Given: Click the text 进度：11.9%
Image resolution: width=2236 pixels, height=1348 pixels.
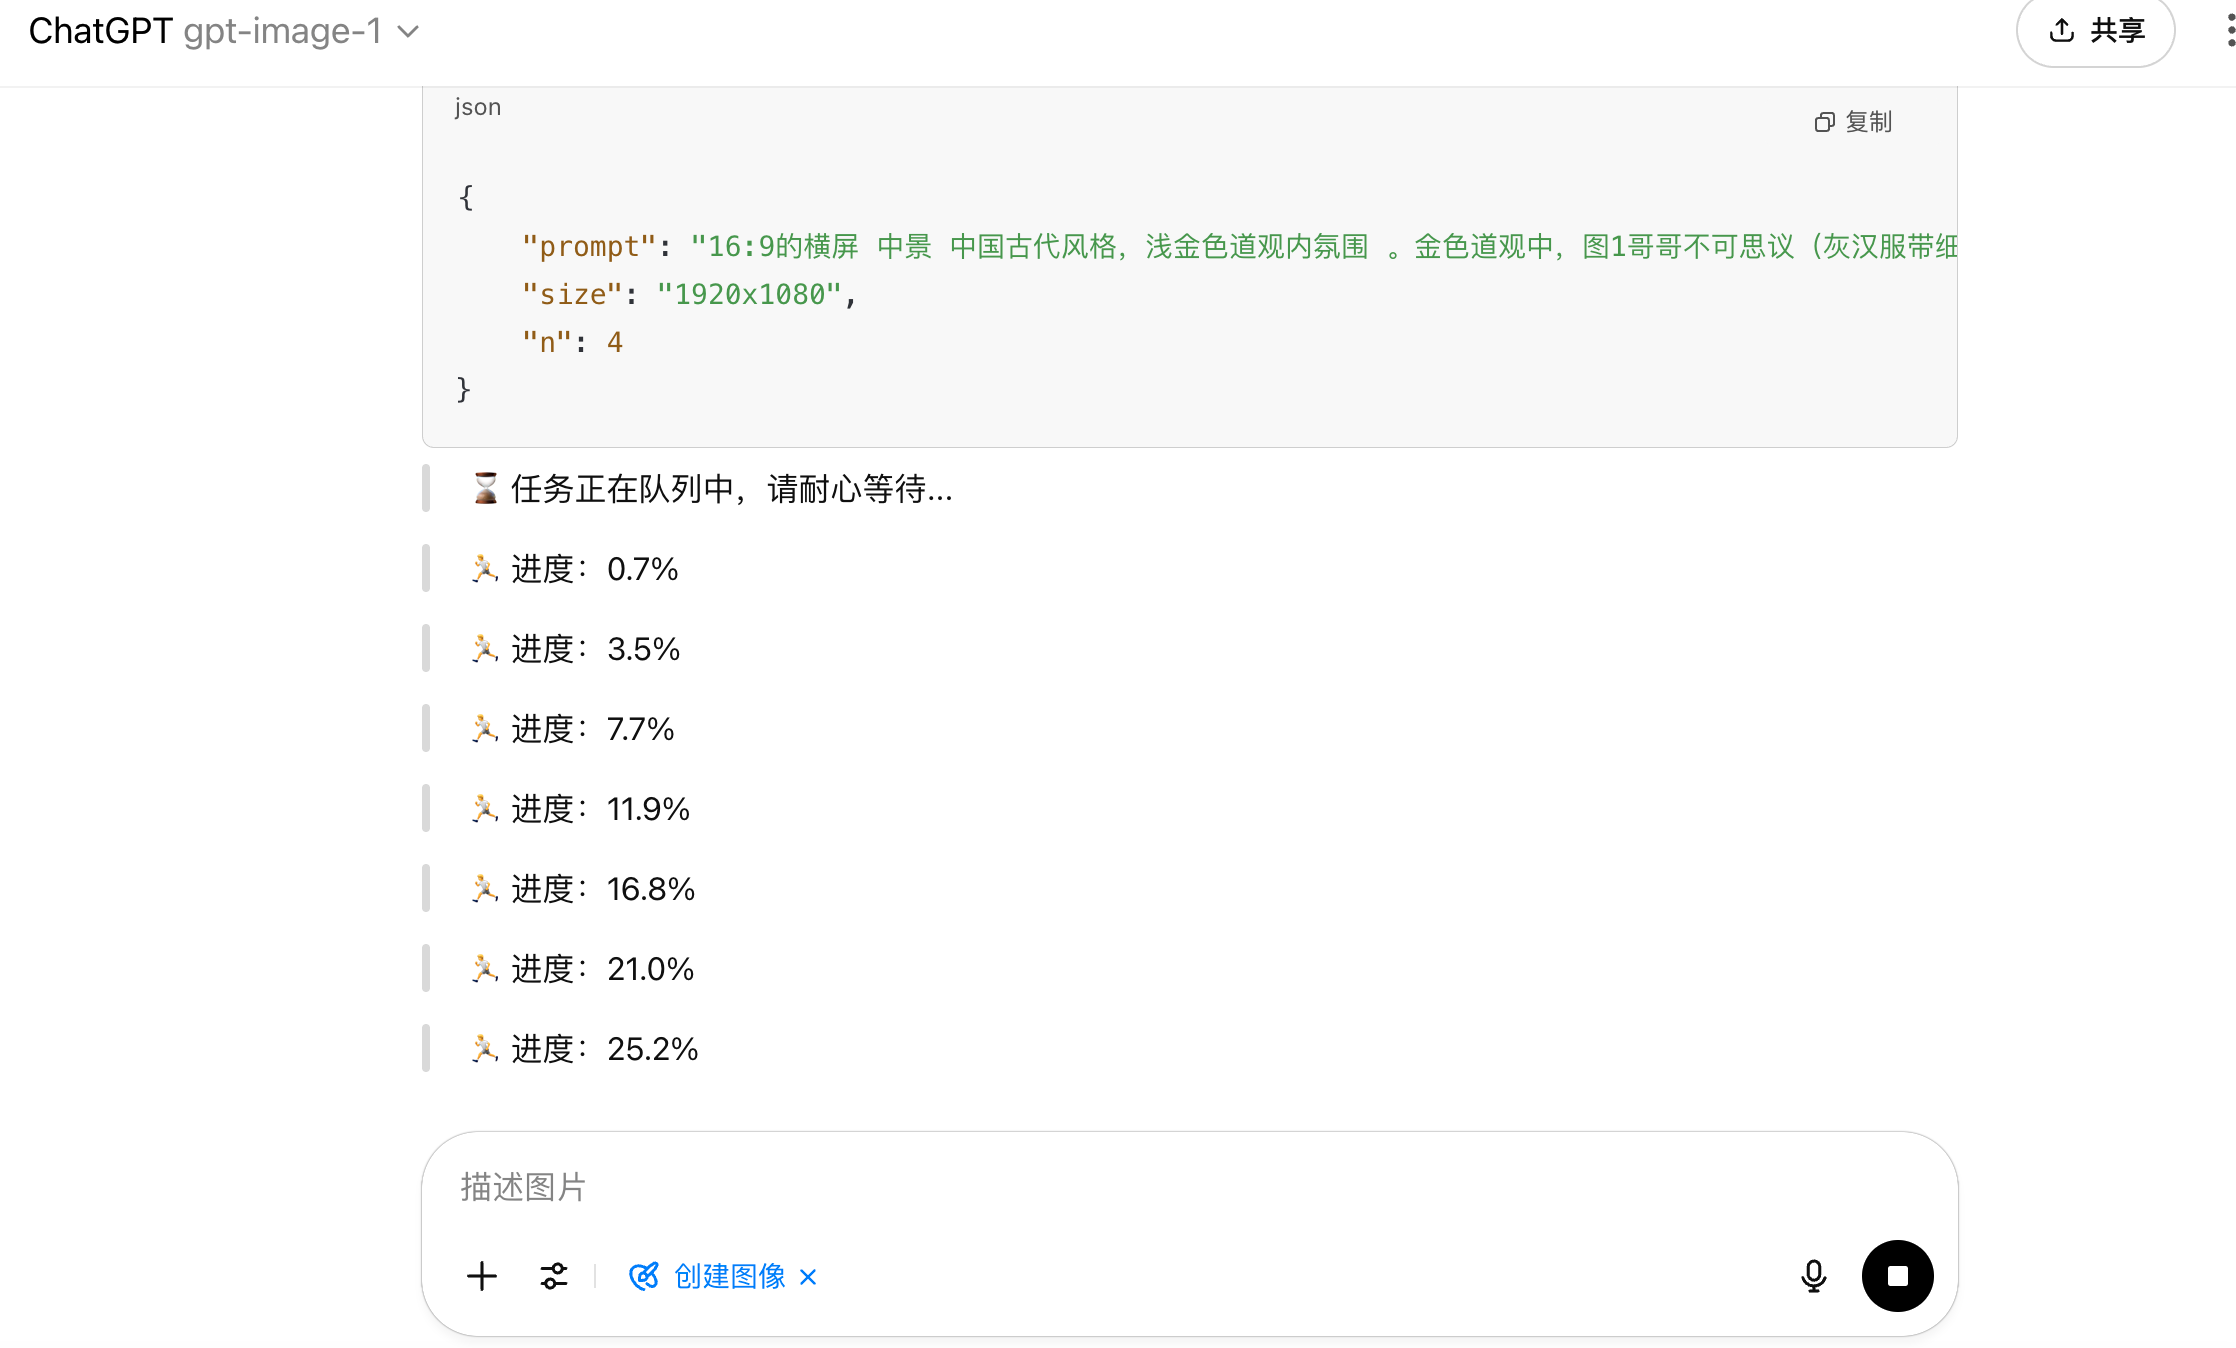Looking at the screenshot, I should point(601,808).
